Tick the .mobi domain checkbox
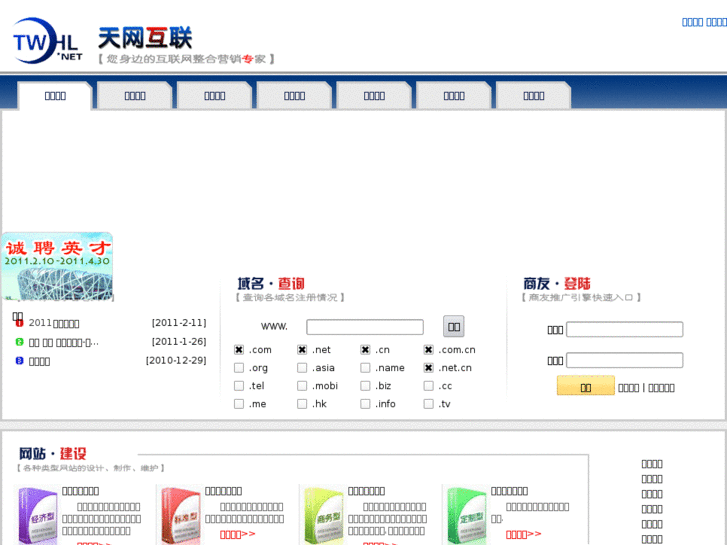Image resolution: width=727 pixels, height=545 pixels. (x=302, y=386)
